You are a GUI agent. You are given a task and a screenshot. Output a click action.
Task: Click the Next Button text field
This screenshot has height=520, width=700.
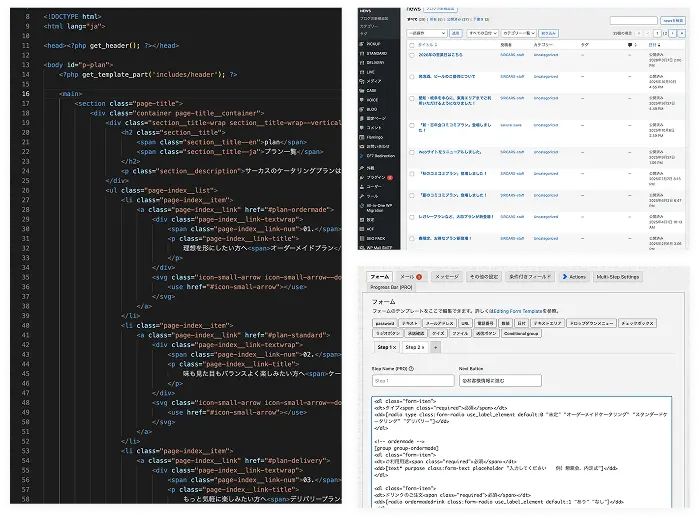coord(500,381)
